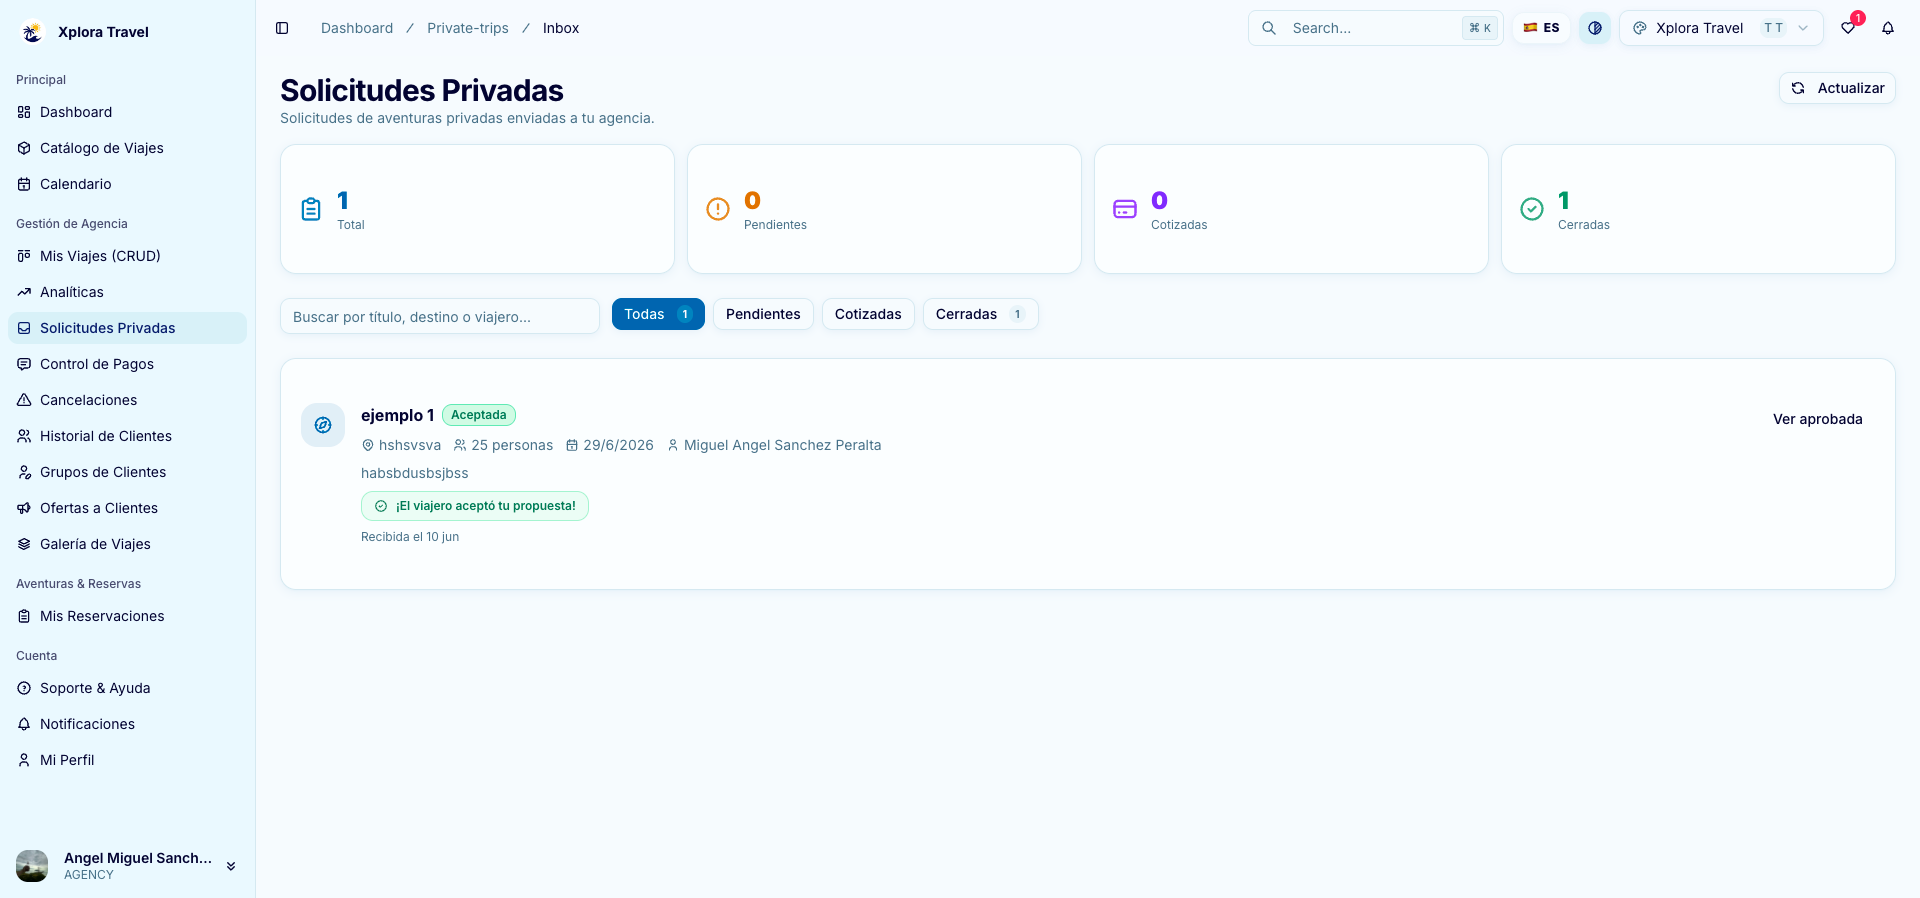Viewport: 1920px width, 898px height.
Task: Open Grupos de Clientes in sidebar
Action: [127, 472]
